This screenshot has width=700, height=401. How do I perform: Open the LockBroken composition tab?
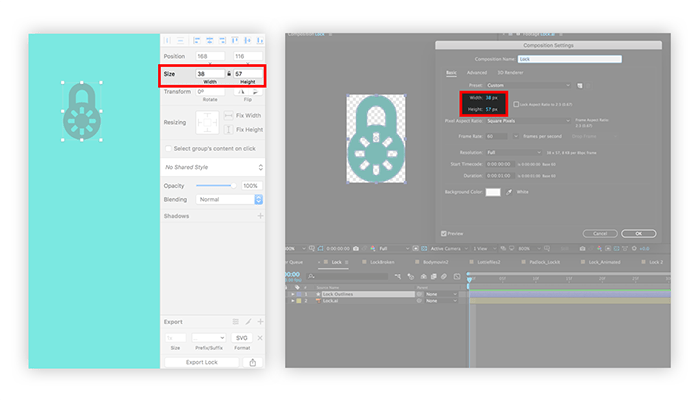[x=382, y=262]
